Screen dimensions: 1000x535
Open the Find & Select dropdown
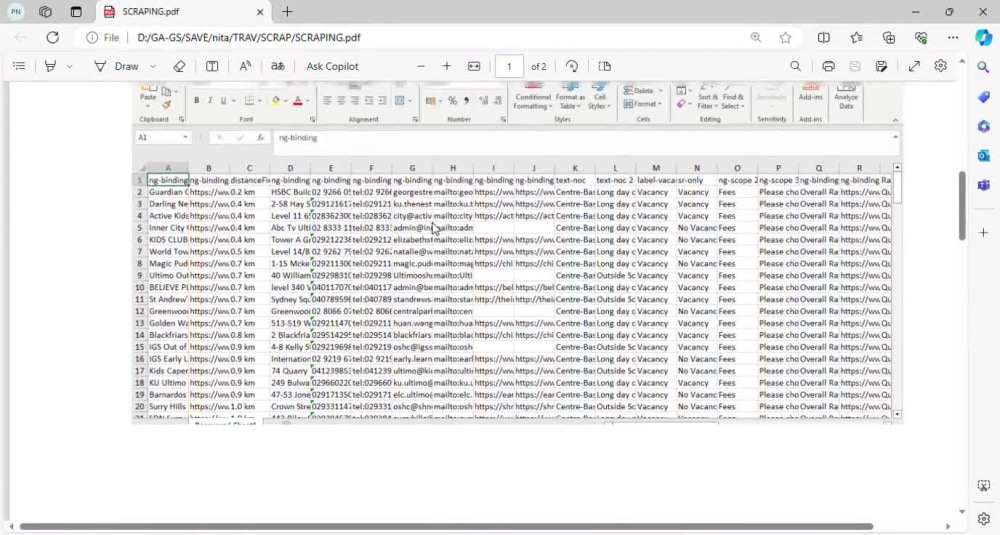coord(733,96)
